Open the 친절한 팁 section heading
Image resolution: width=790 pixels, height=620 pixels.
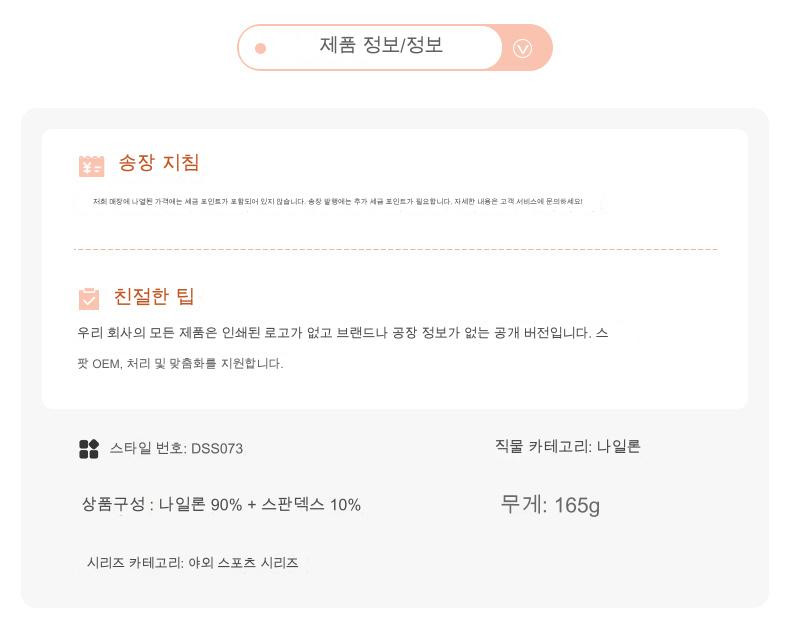(154, 297)
